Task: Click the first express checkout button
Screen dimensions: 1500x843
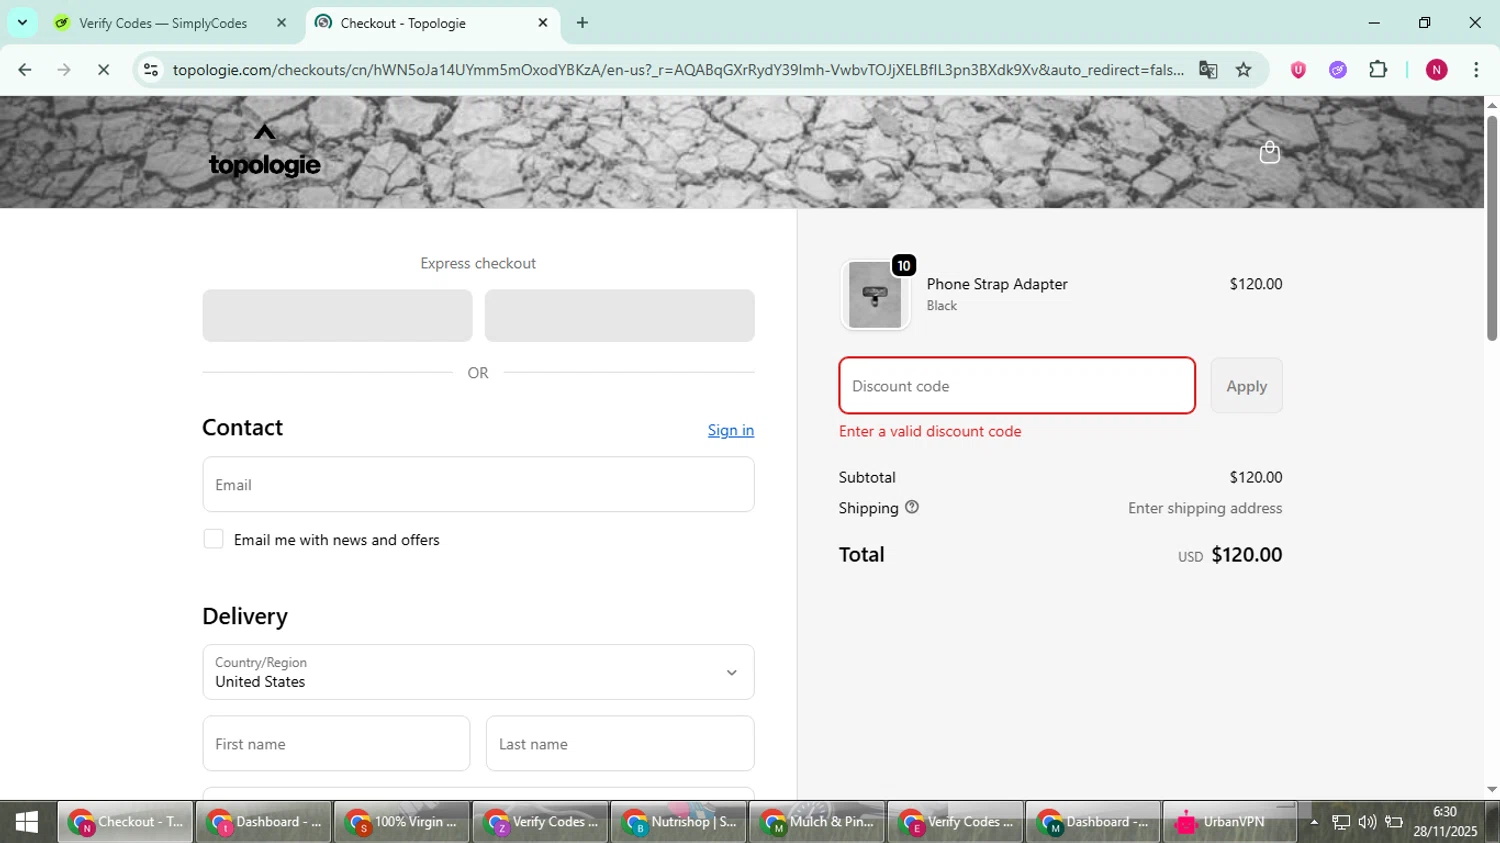Action: pos(337,316)
